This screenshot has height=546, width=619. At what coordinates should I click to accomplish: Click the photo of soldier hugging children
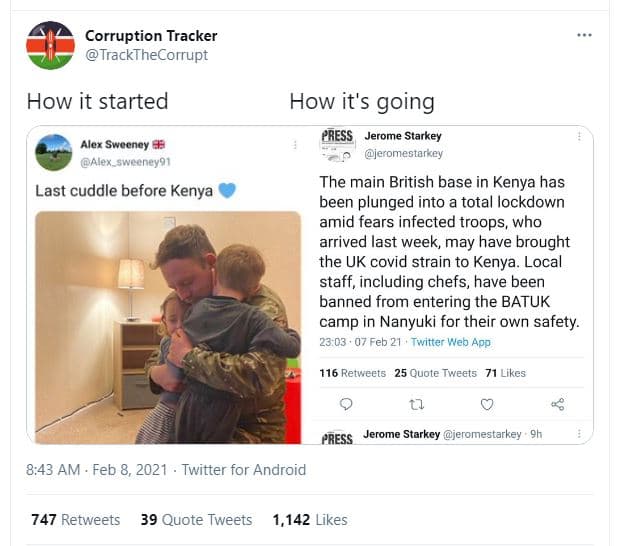click(x=167, y=327)
